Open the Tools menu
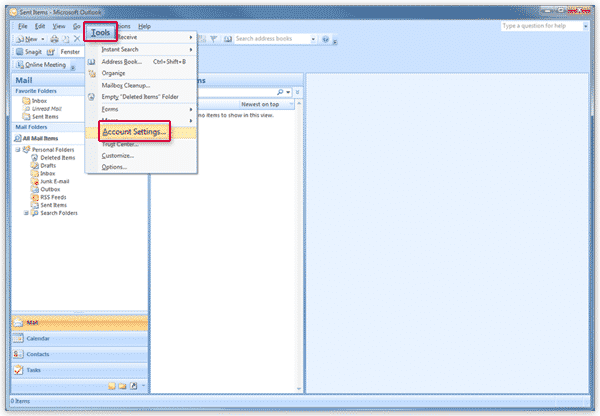 tap(100, 33)
